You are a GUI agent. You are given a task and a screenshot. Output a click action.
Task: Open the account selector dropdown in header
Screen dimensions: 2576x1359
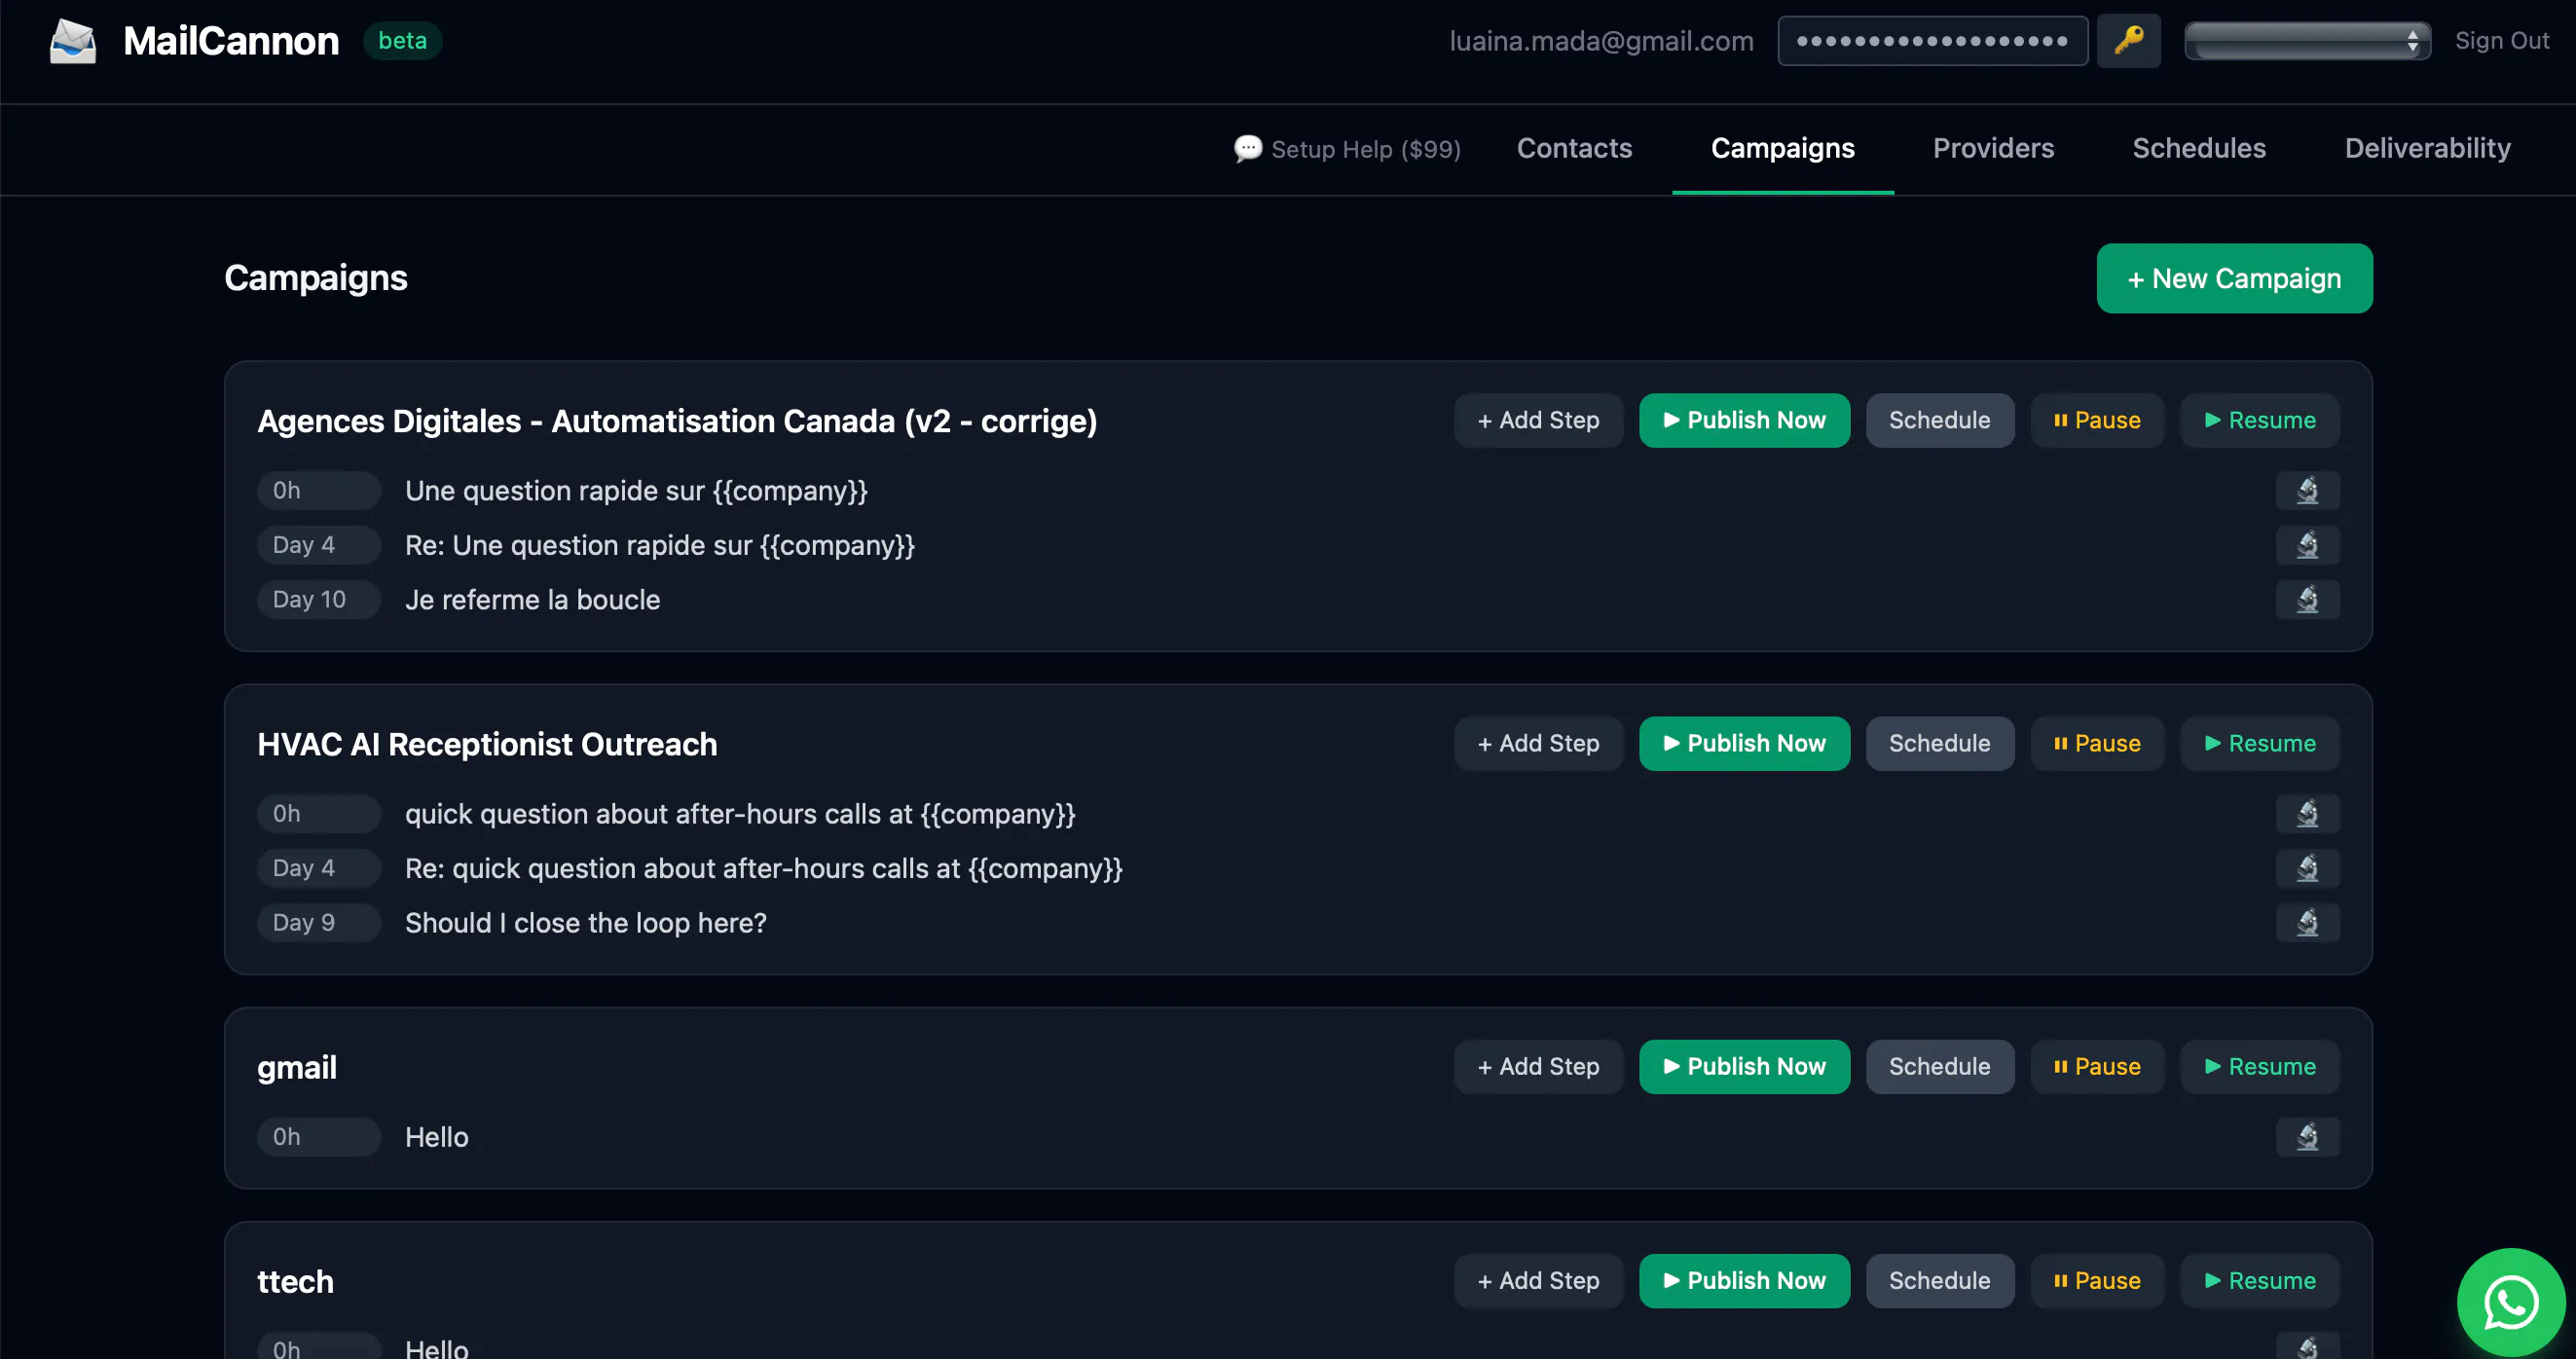(x=2307, y=41)
